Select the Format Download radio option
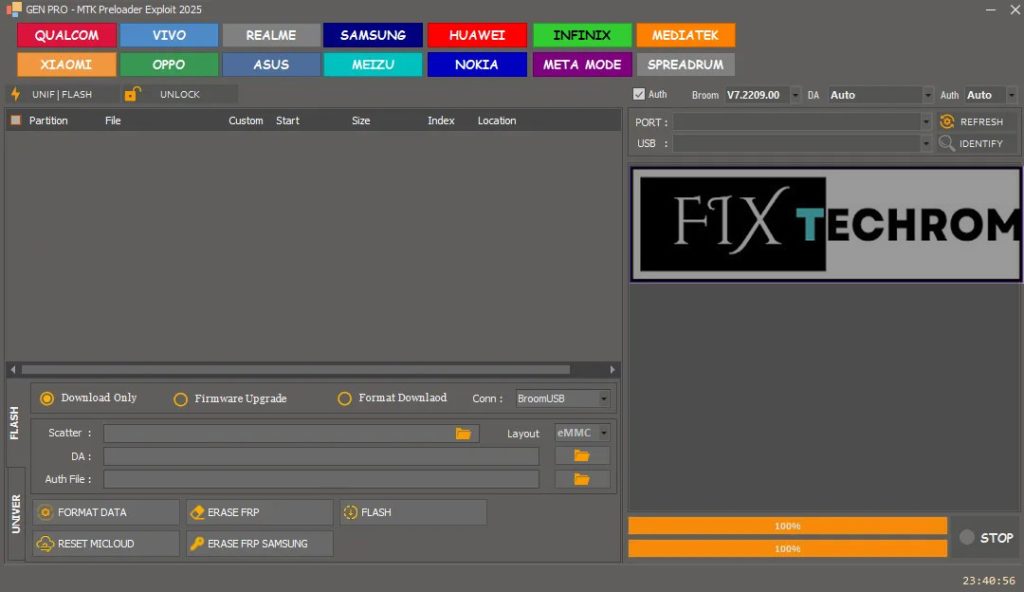This screenshot has height=592, width=1024. [x=344, y=398]
